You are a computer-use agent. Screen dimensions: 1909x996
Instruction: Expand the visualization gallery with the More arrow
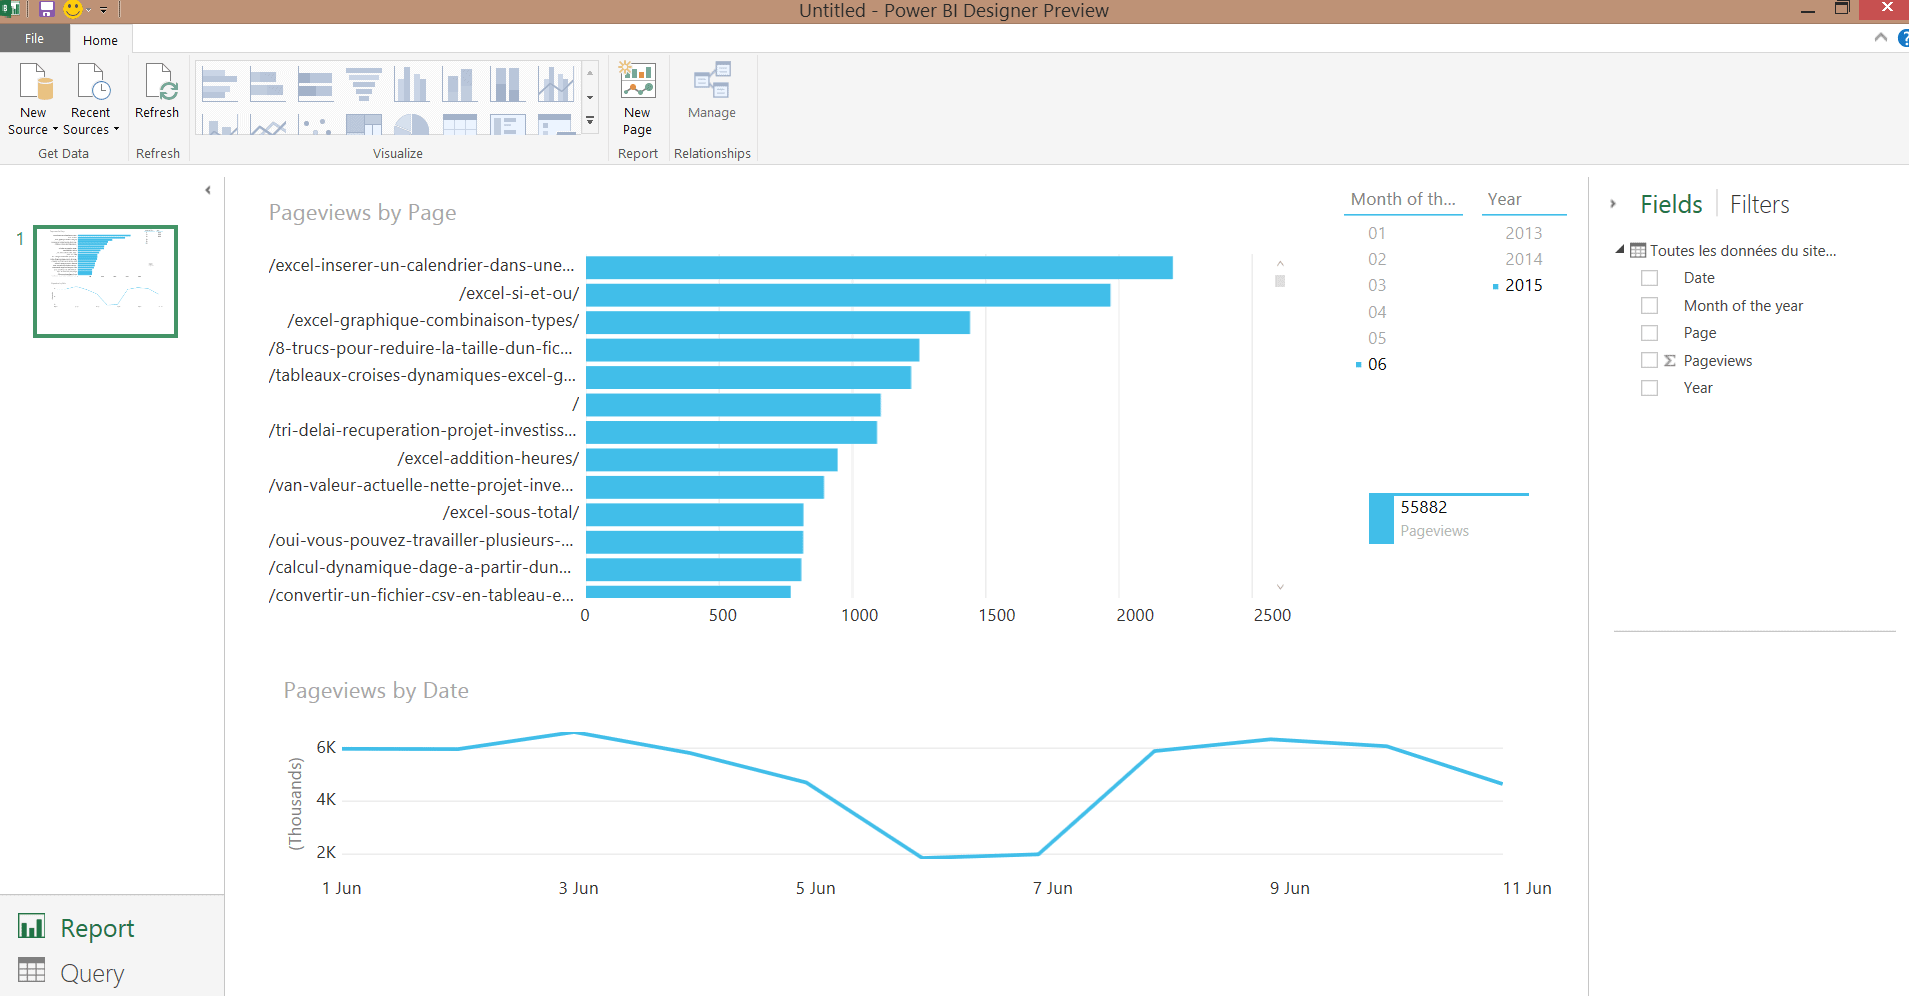point(590,120)
